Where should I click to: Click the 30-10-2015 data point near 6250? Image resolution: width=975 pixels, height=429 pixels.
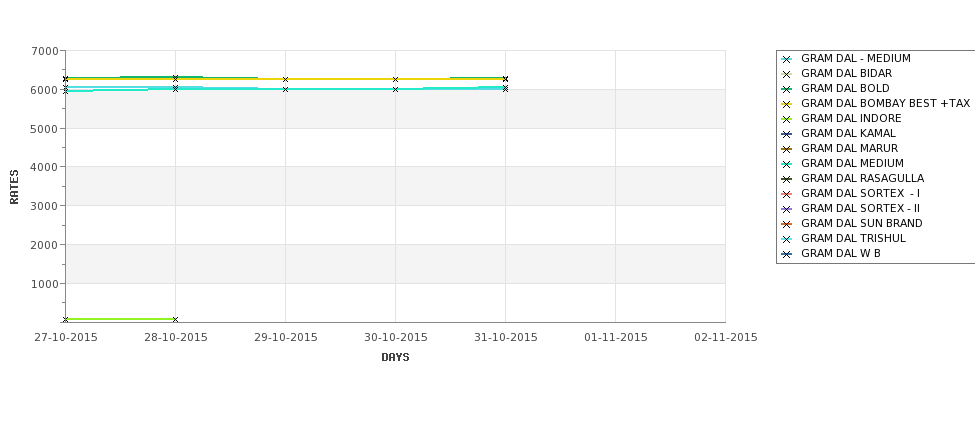coord(395,80)
